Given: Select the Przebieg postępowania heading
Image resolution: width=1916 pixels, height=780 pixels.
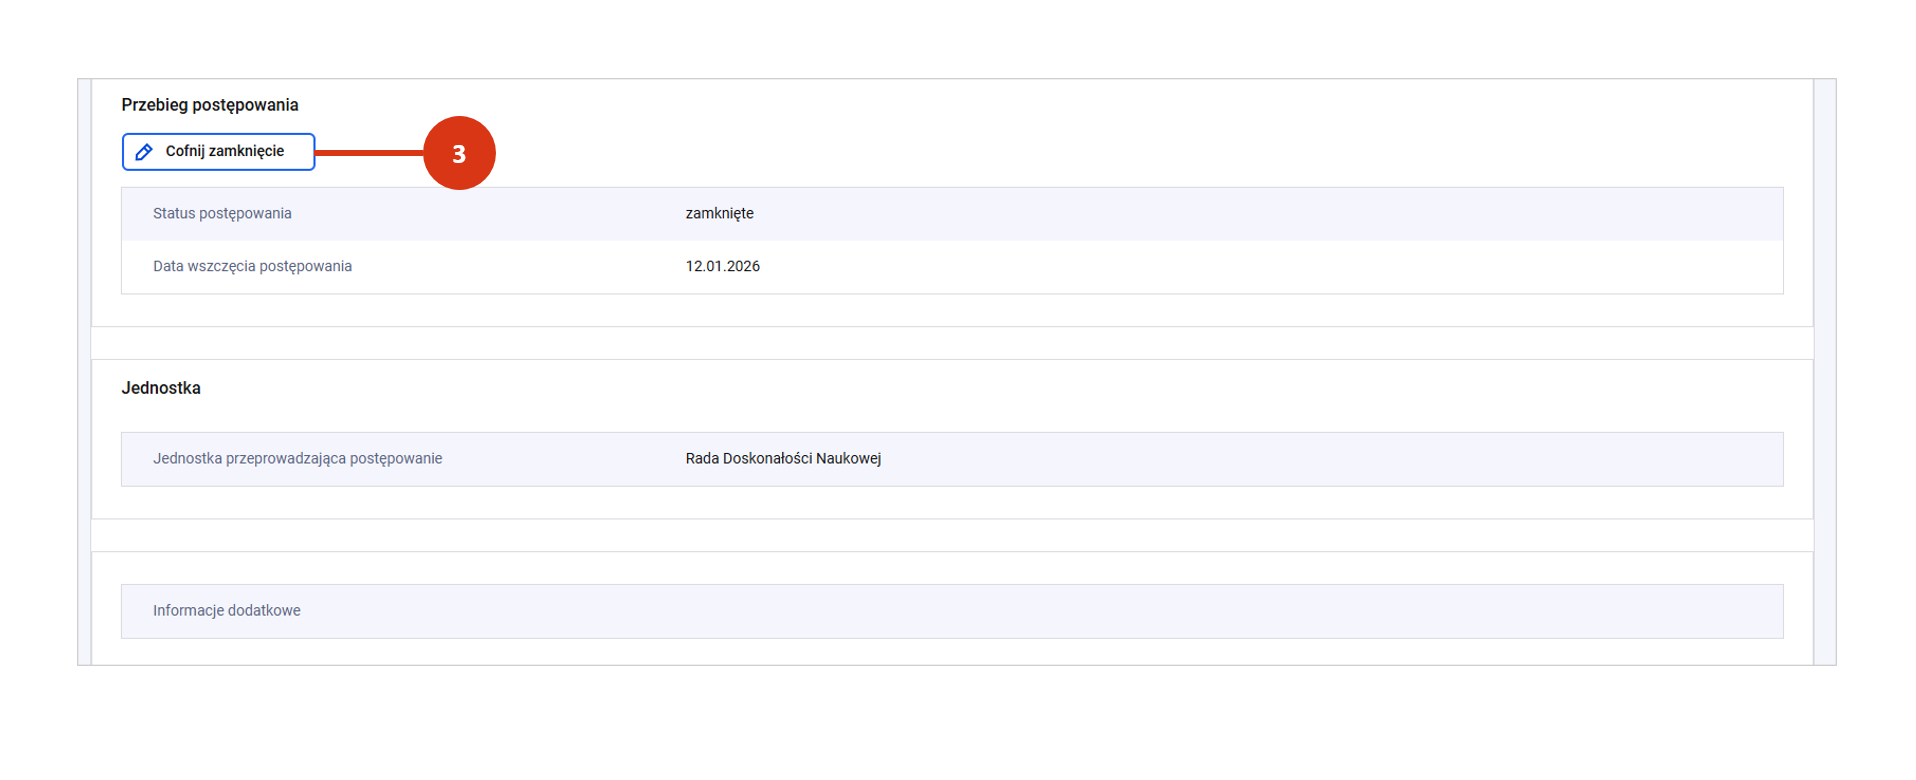Looking at the screenshot, I should pyautogui.click(x=210, y=105).
